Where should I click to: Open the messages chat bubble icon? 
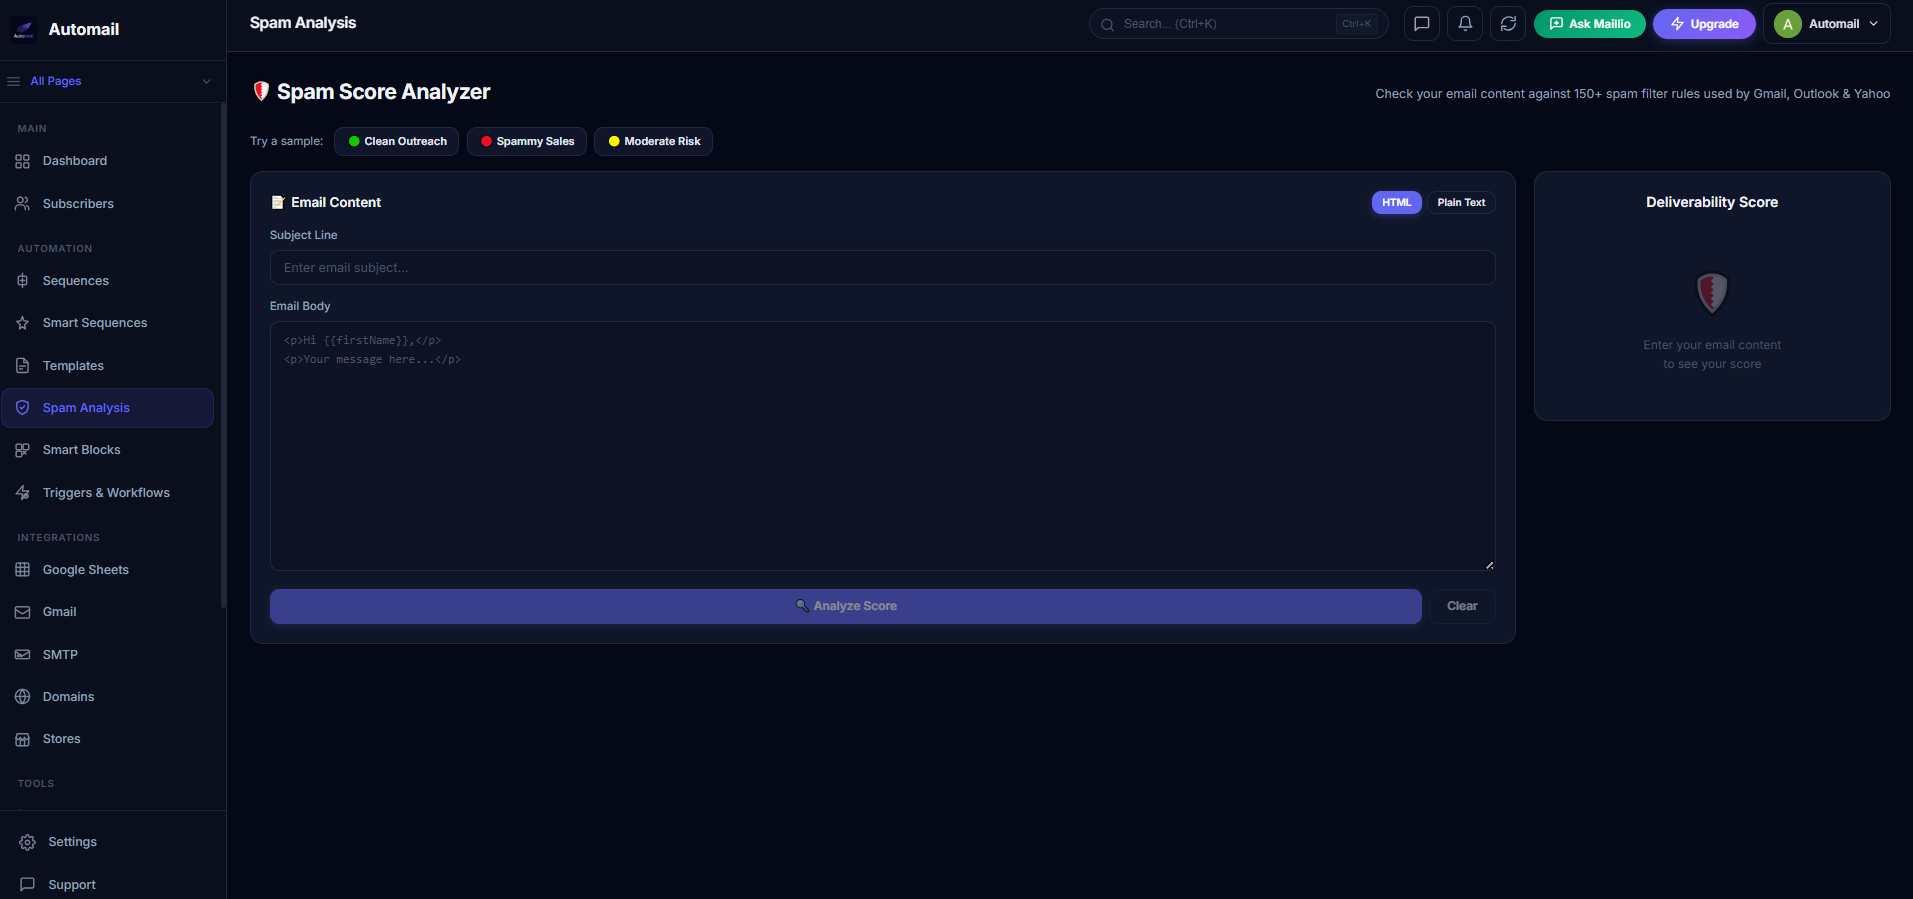[1422, 24]
